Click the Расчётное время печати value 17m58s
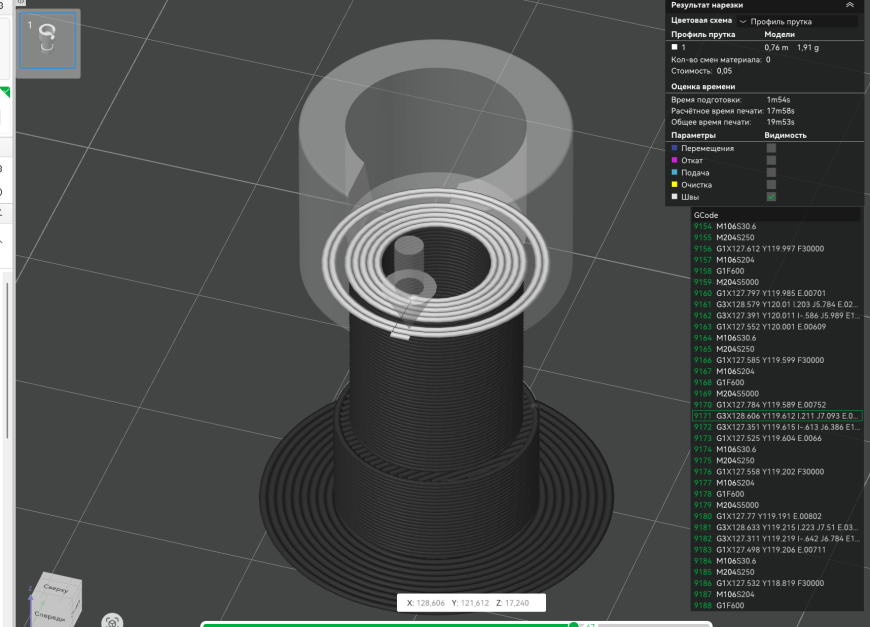 pos(781,111)
